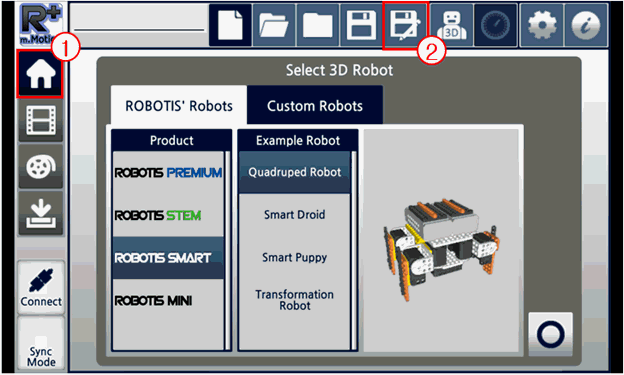This screenshot has height=375, width=624.
Task: Open the film reel motion group icon
Action: (x=41, y=166)
